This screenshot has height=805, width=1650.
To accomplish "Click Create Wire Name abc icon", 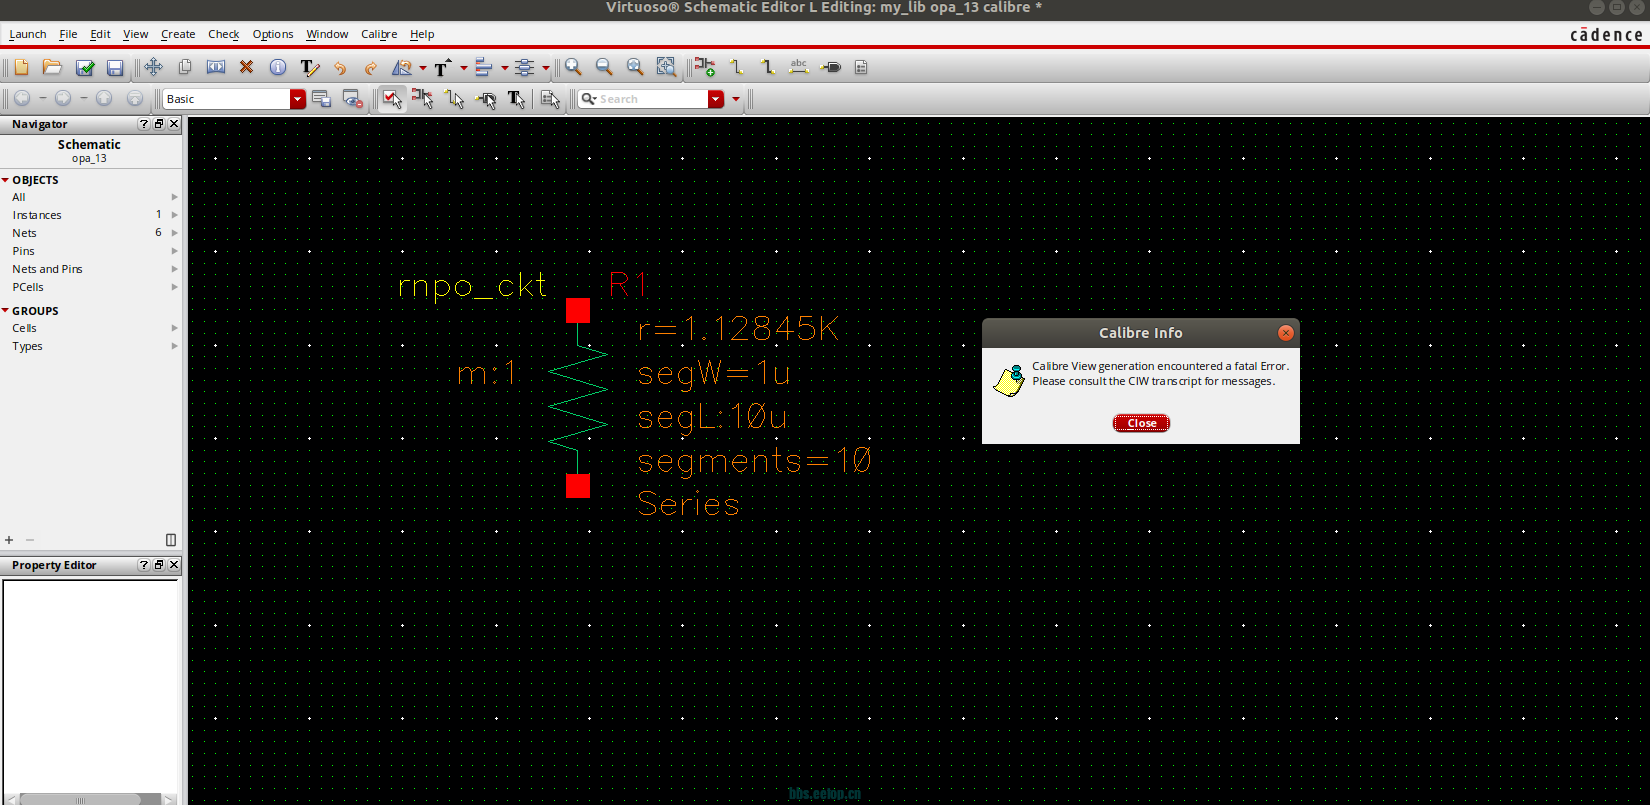I will (x=799, y=67).
